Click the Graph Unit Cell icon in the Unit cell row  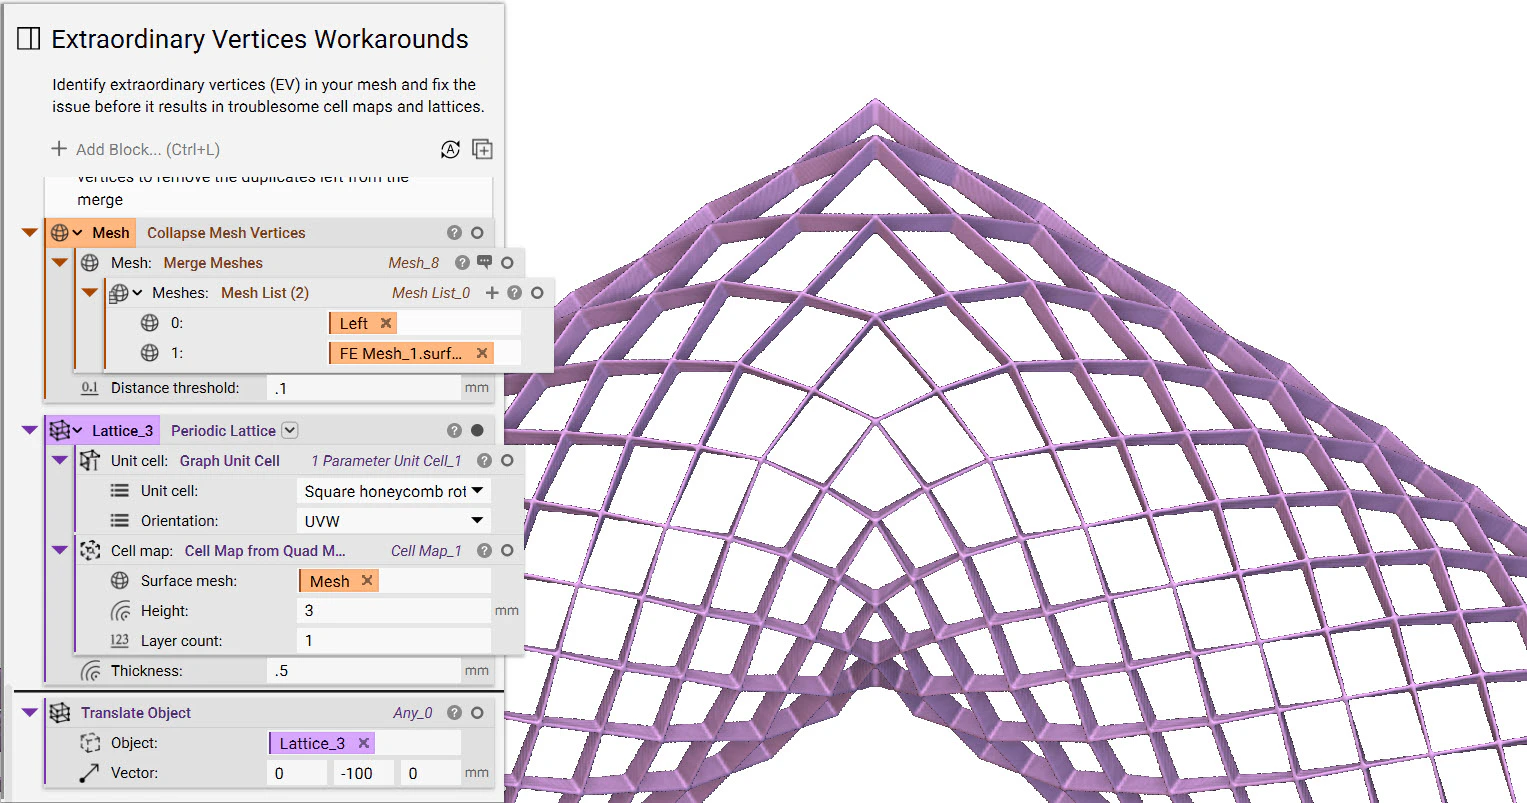click(x=89, y=460)
